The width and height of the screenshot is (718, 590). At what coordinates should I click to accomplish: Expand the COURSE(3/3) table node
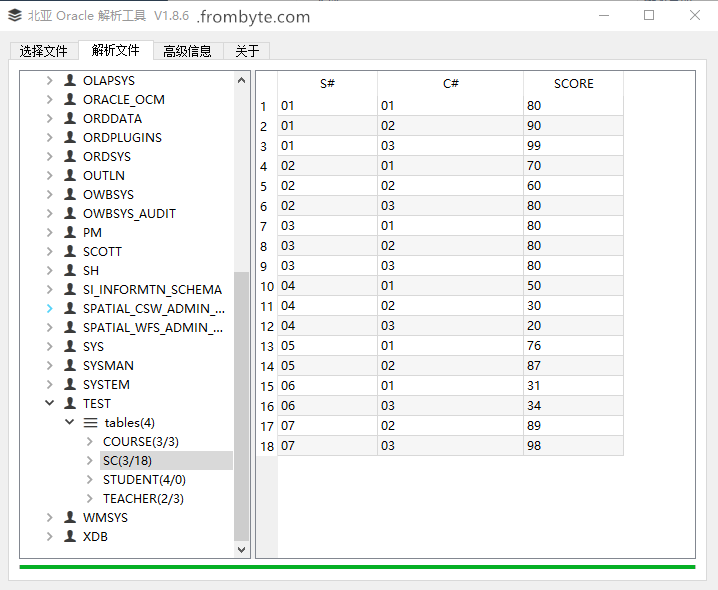pos(90,441)
